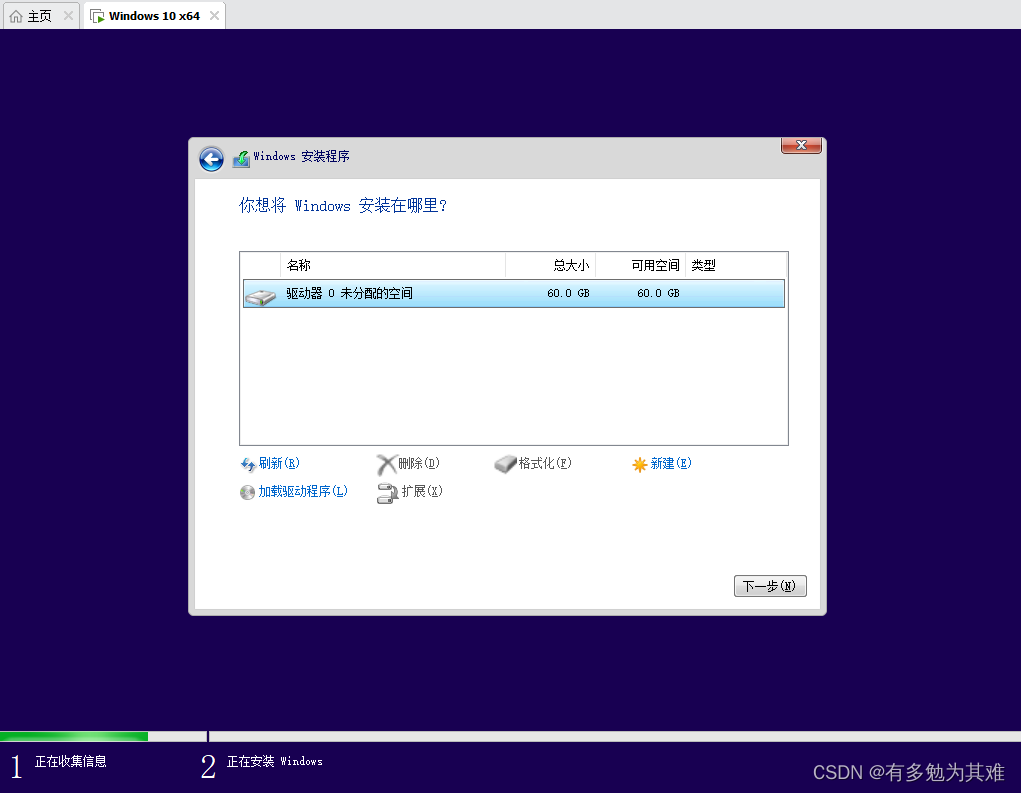Click the 60.0 GB free space value
Viewport: 1021px width, 793px height.
[x=658, y=294]
